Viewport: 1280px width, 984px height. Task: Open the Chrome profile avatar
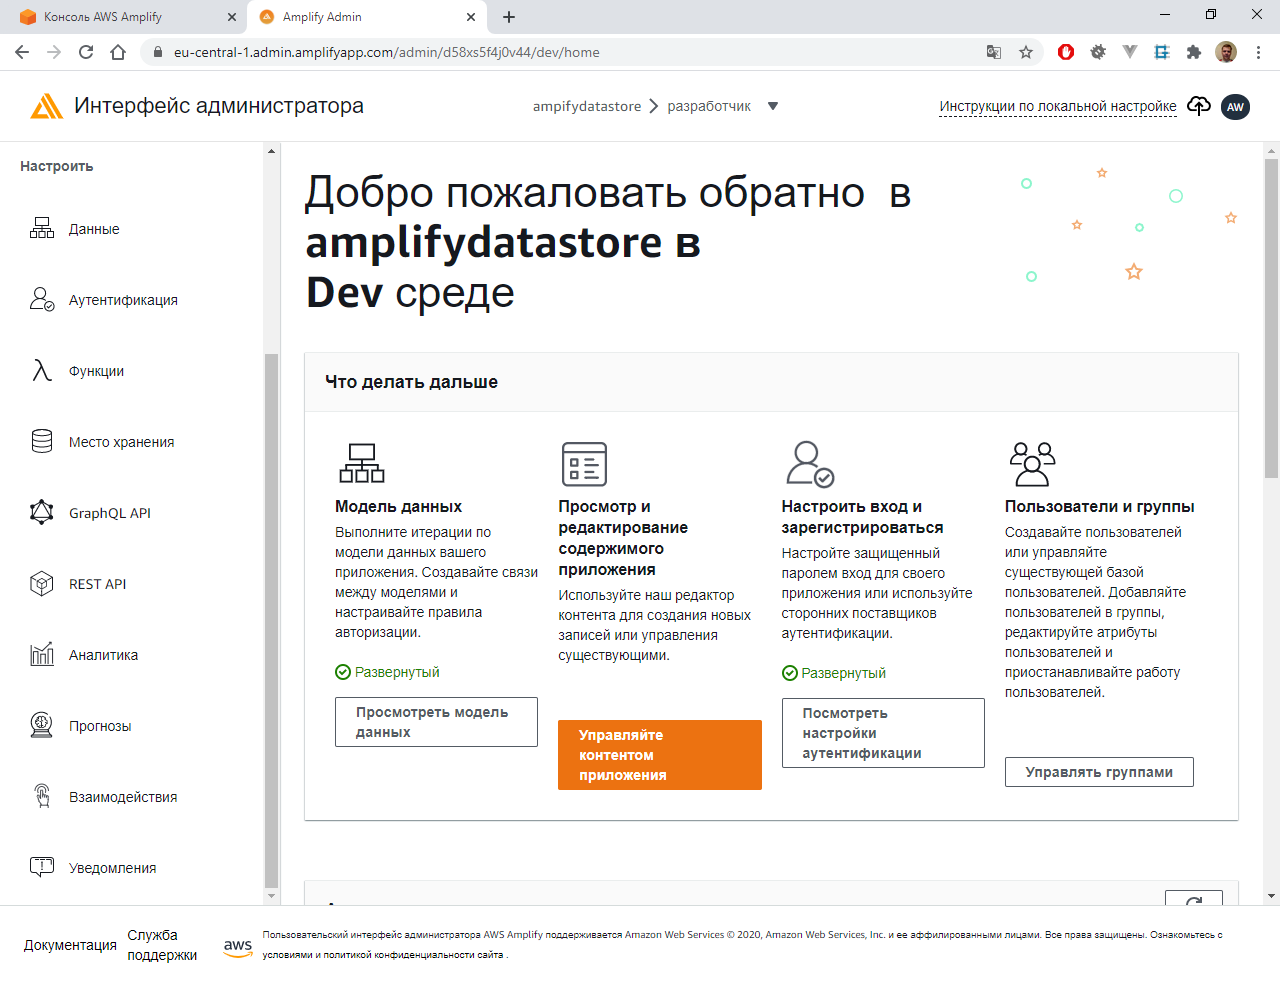[x=1226, y=52]
